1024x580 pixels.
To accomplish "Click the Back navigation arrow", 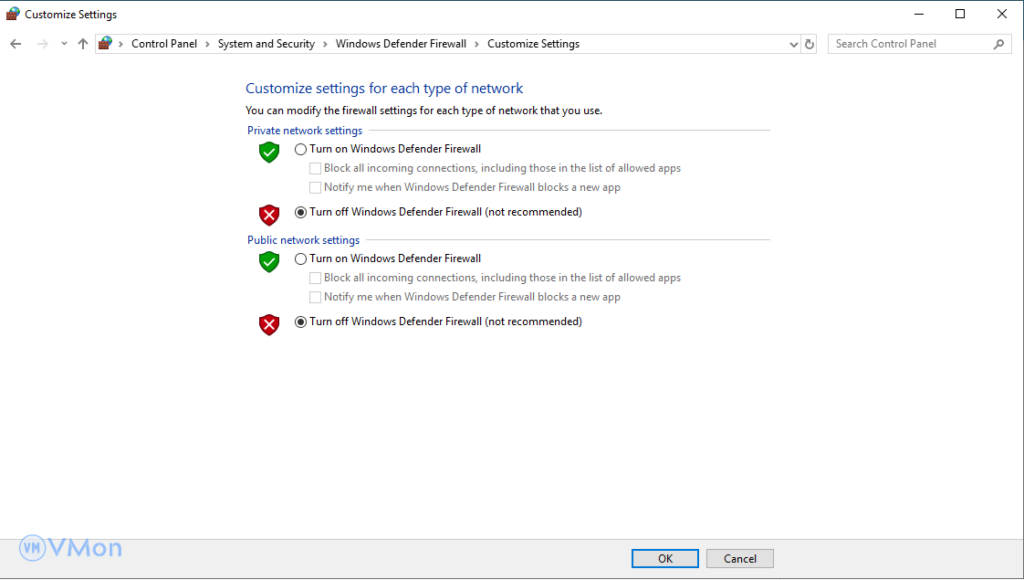I will coord(15,44).
